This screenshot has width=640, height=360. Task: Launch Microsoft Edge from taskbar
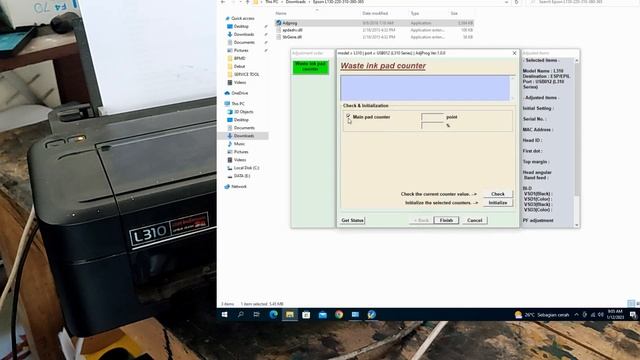pyautogui.click(x=273, y=315)
